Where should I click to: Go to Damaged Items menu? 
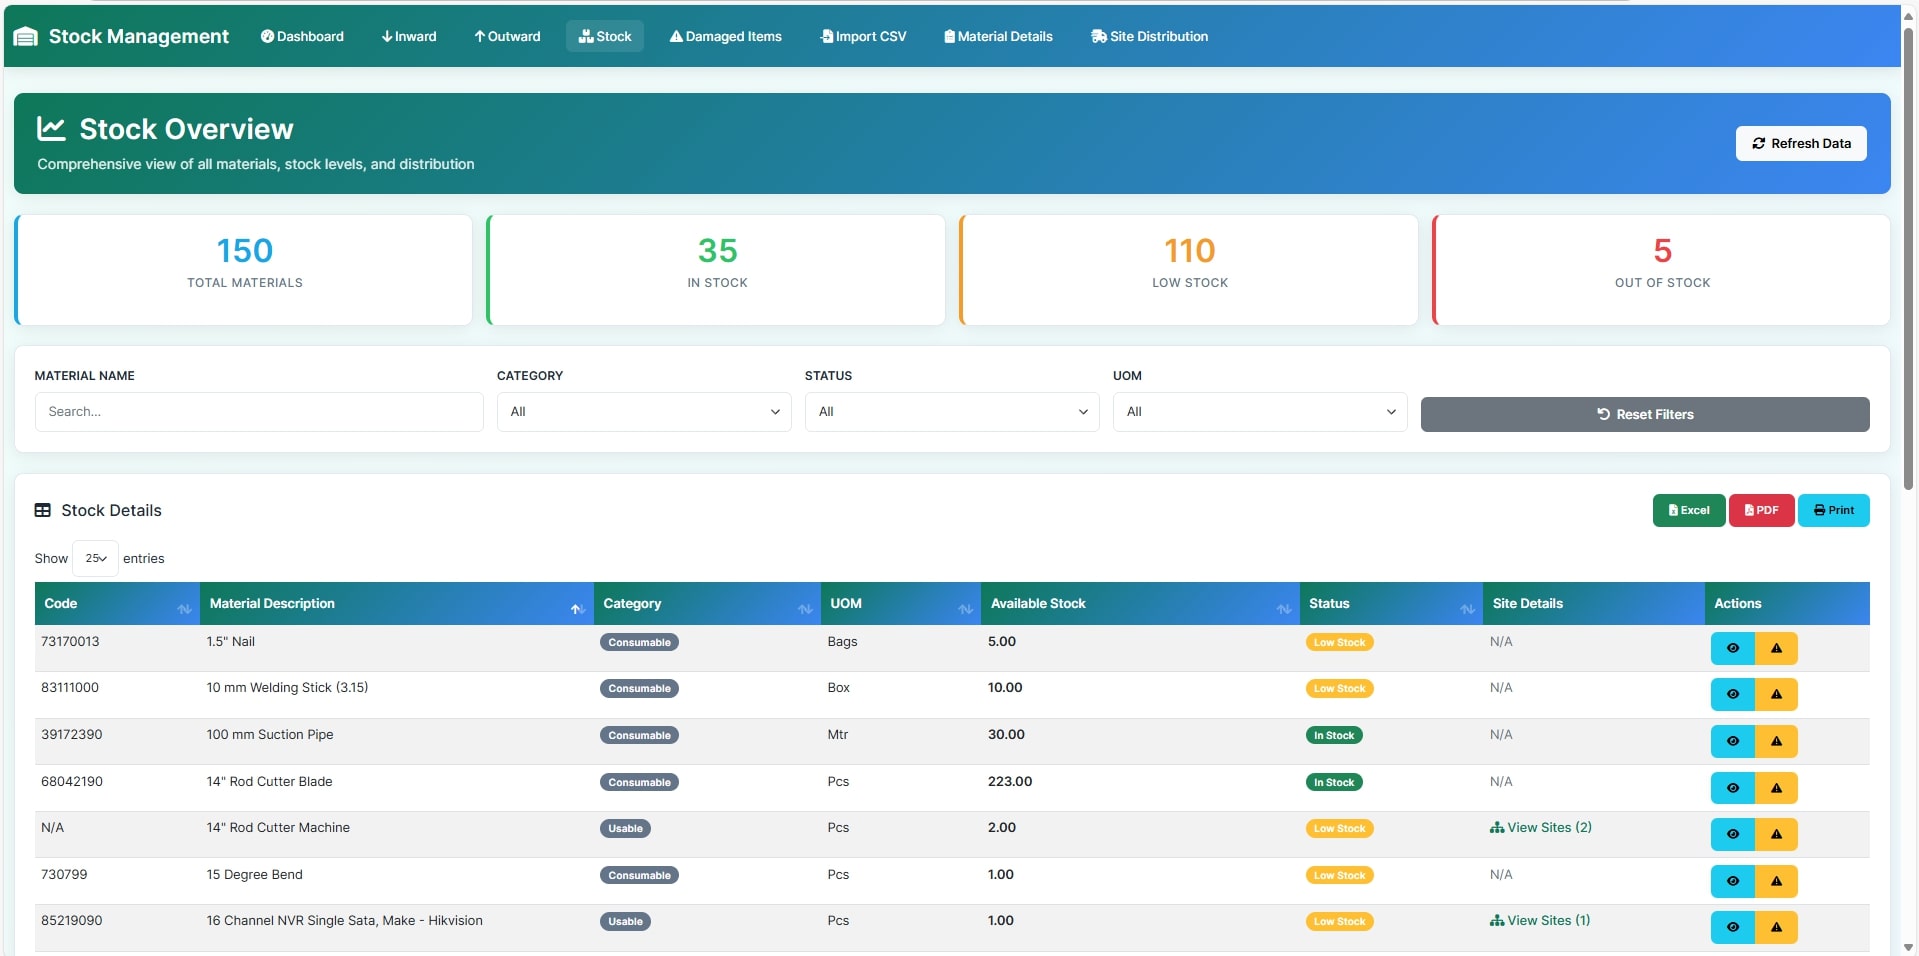(726, 37)
